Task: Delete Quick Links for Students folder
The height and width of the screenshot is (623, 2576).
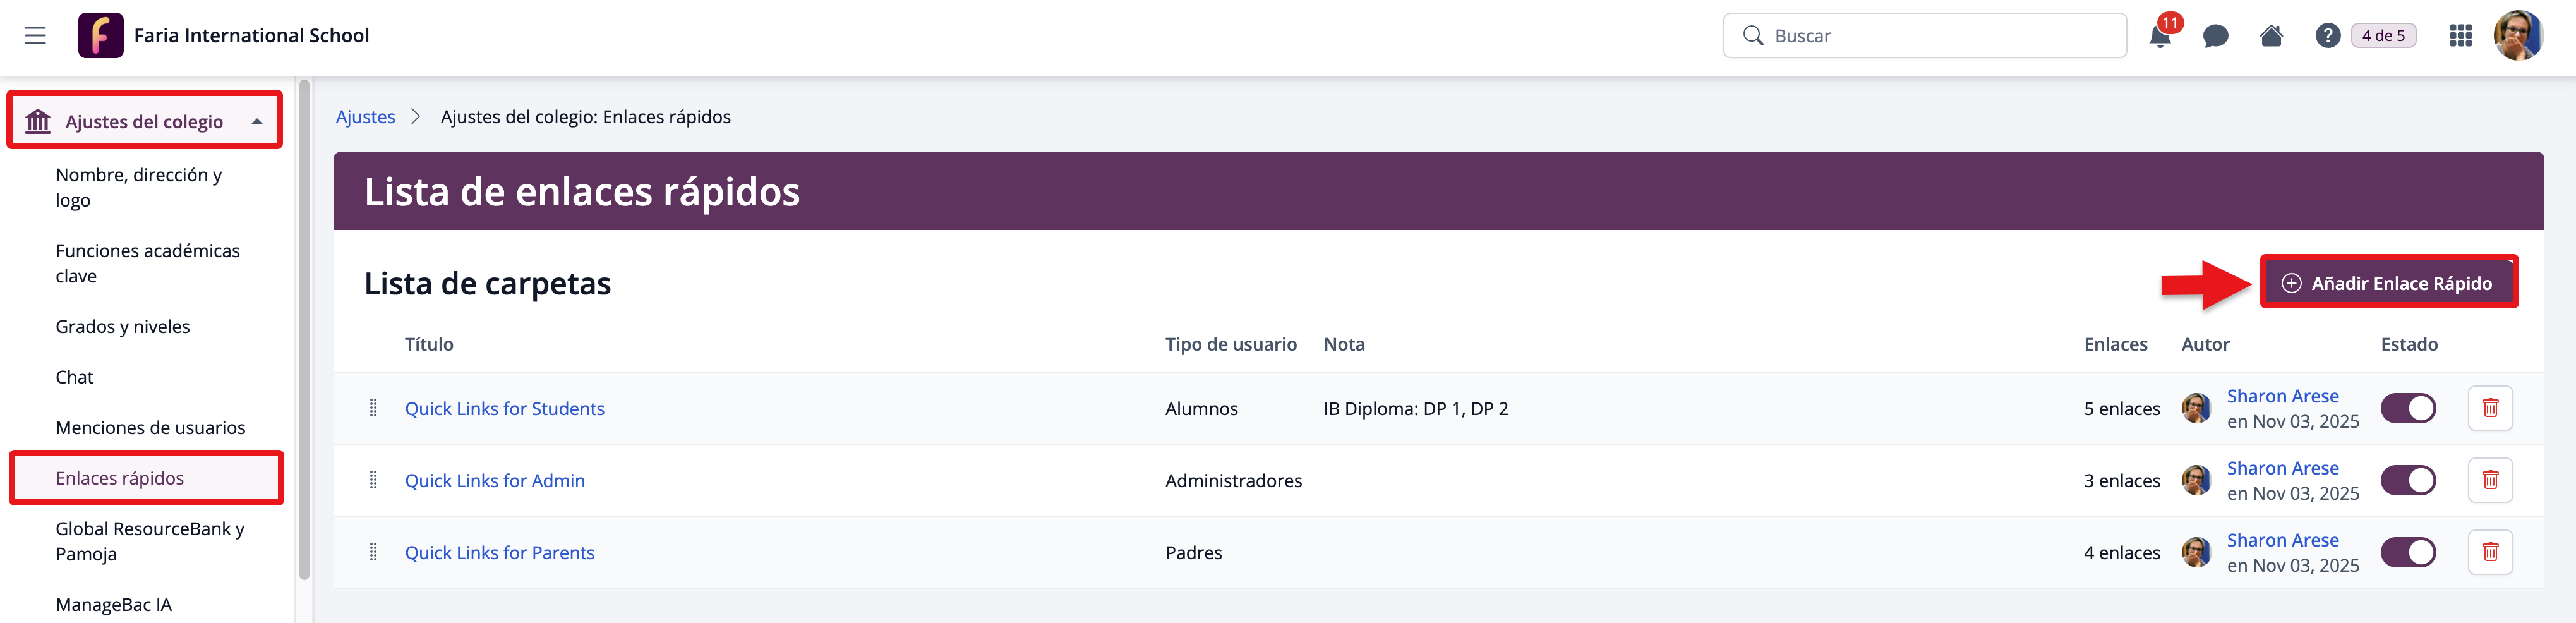Action: tap(2489, 408)
